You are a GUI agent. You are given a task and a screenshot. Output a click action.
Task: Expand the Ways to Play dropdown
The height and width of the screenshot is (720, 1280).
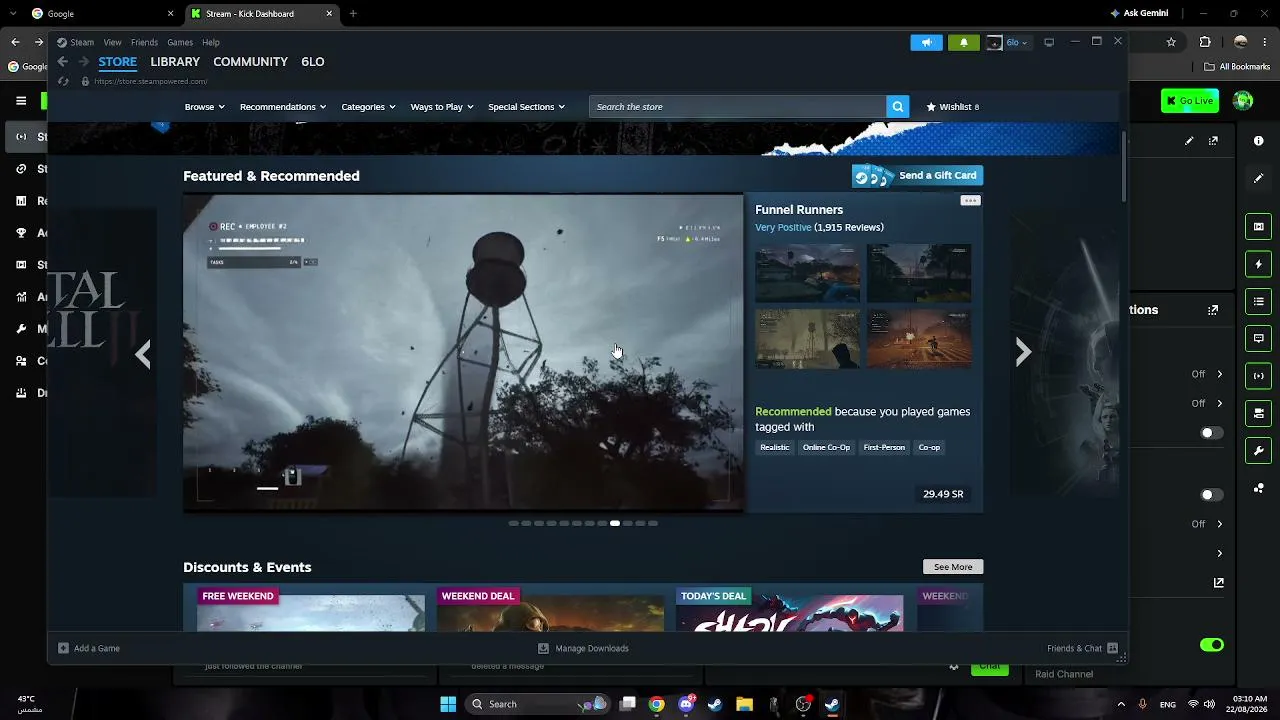pyautogui.click(x=441, y=107)
